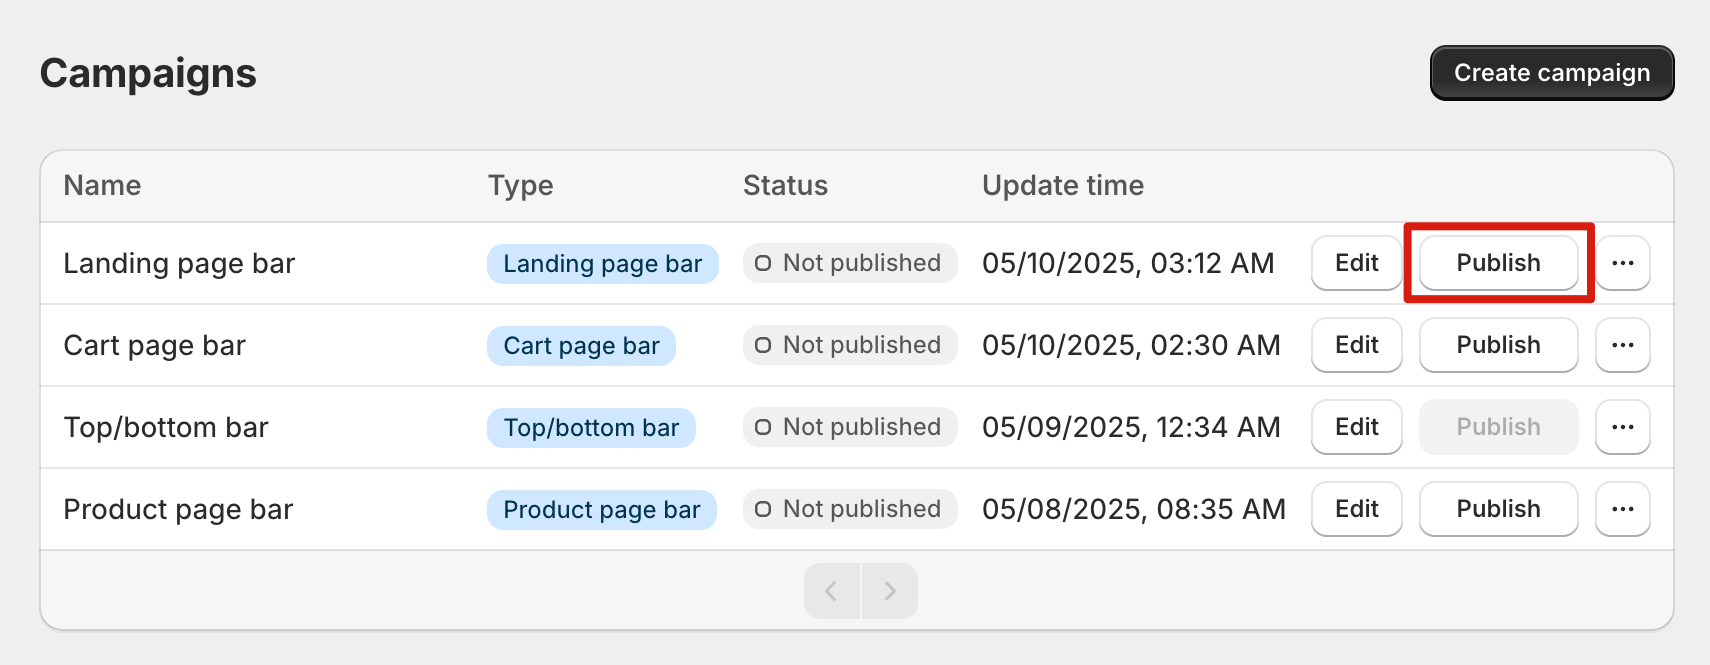Click the Cart page bar type badge
The image size is (1710, 665).
(x=582, y=346)
